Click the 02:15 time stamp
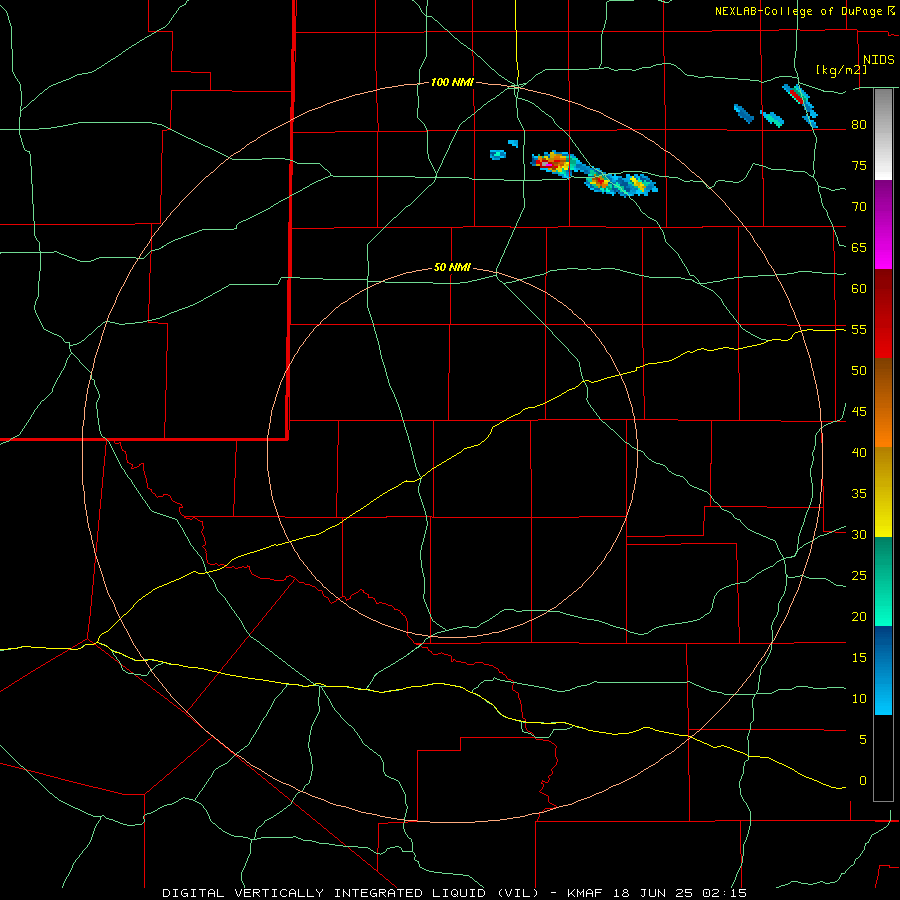The height and width of the screenshot is (900, 900). coord(725,893)
